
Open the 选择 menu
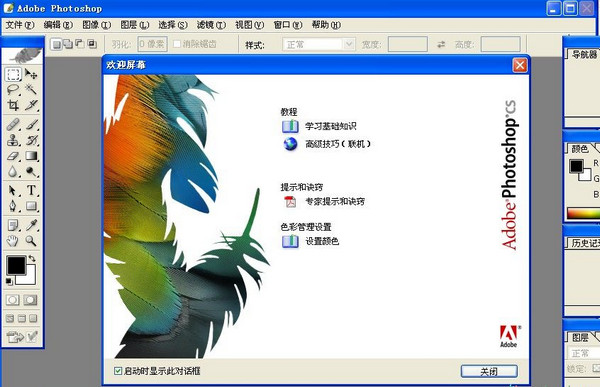pos(173,25)
